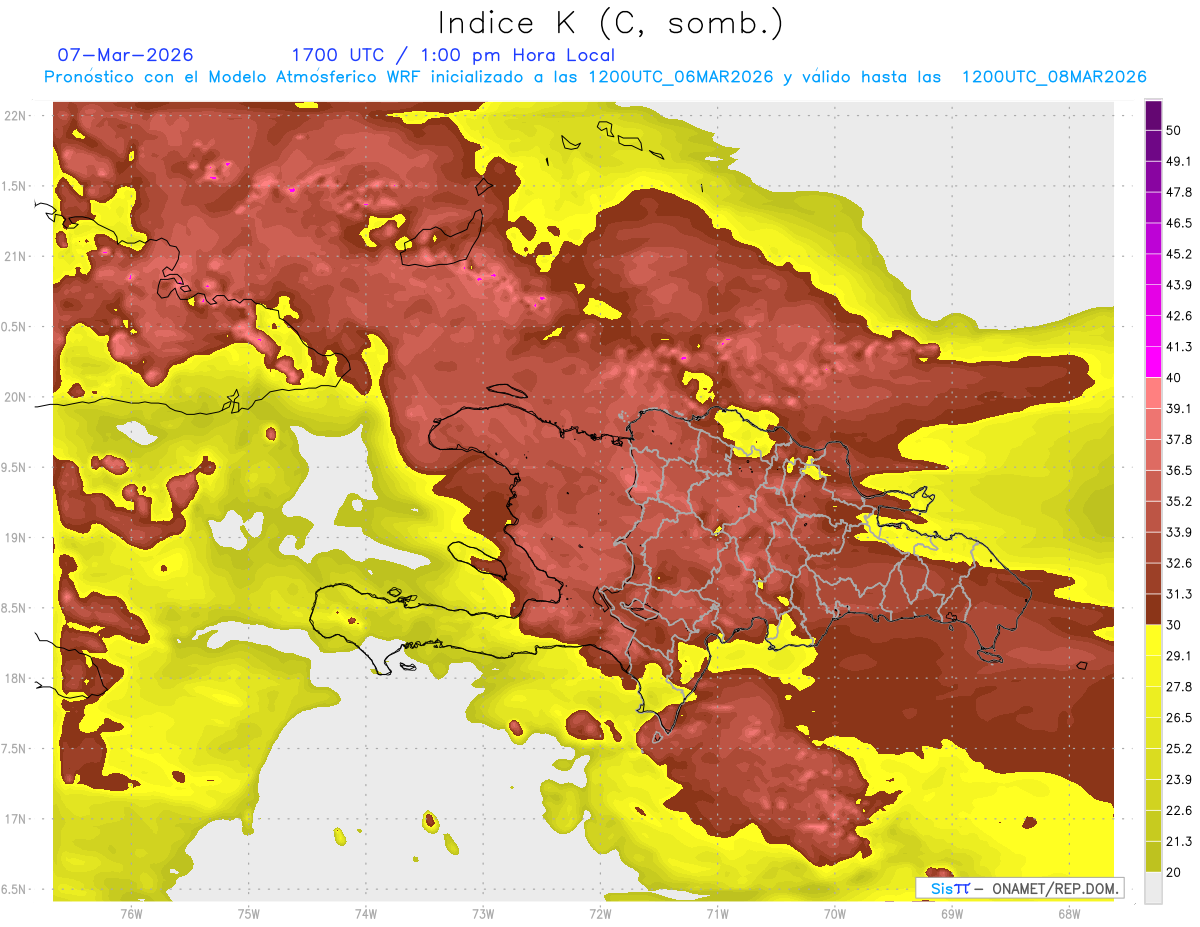Click the gray swatch below the 20 mark
1200x927 pixels.
point(1153,887)
